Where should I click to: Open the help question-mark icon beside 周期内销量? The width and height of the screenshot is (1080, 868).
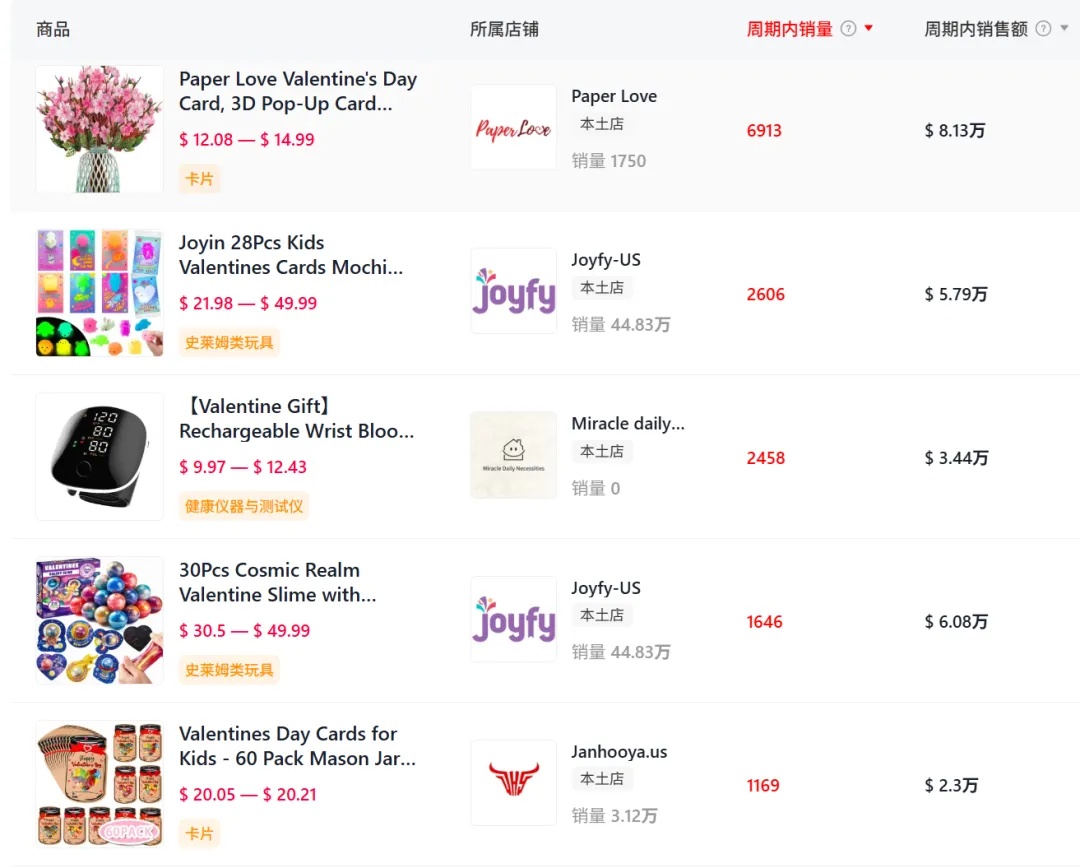(x=848, y=29)
